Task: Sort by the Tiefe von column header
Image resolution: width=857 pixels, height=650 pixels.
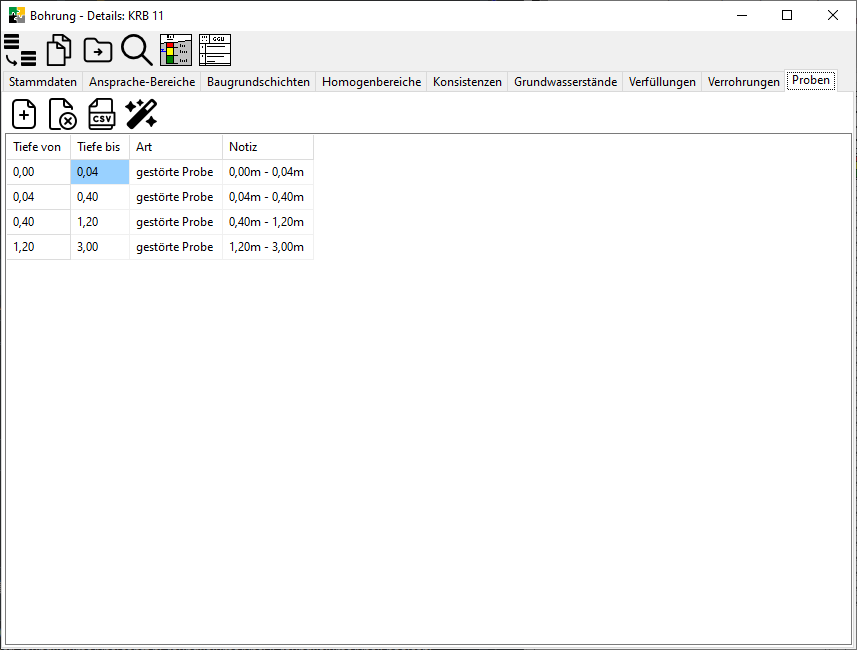Action: (37, 147)
